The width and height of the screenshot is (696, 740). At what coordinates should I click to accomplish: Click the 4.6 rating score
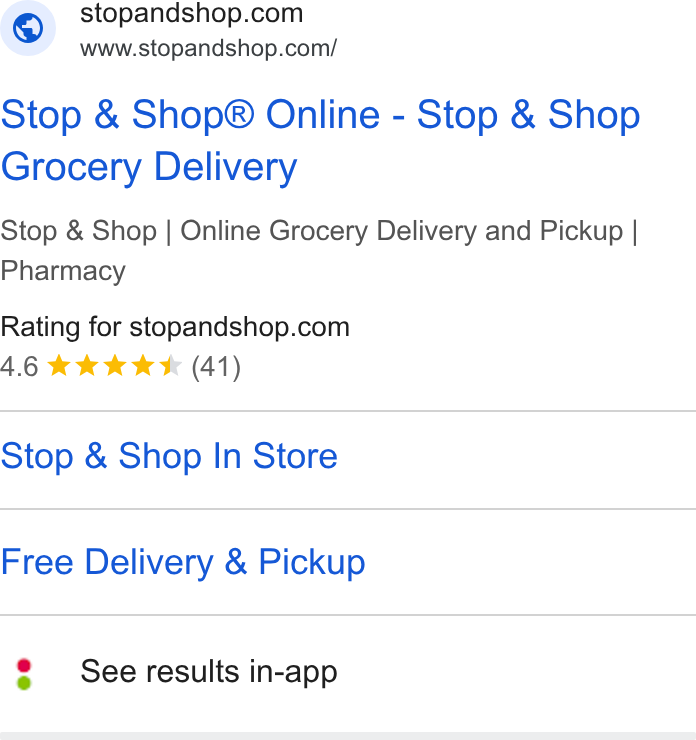point(19,367)
